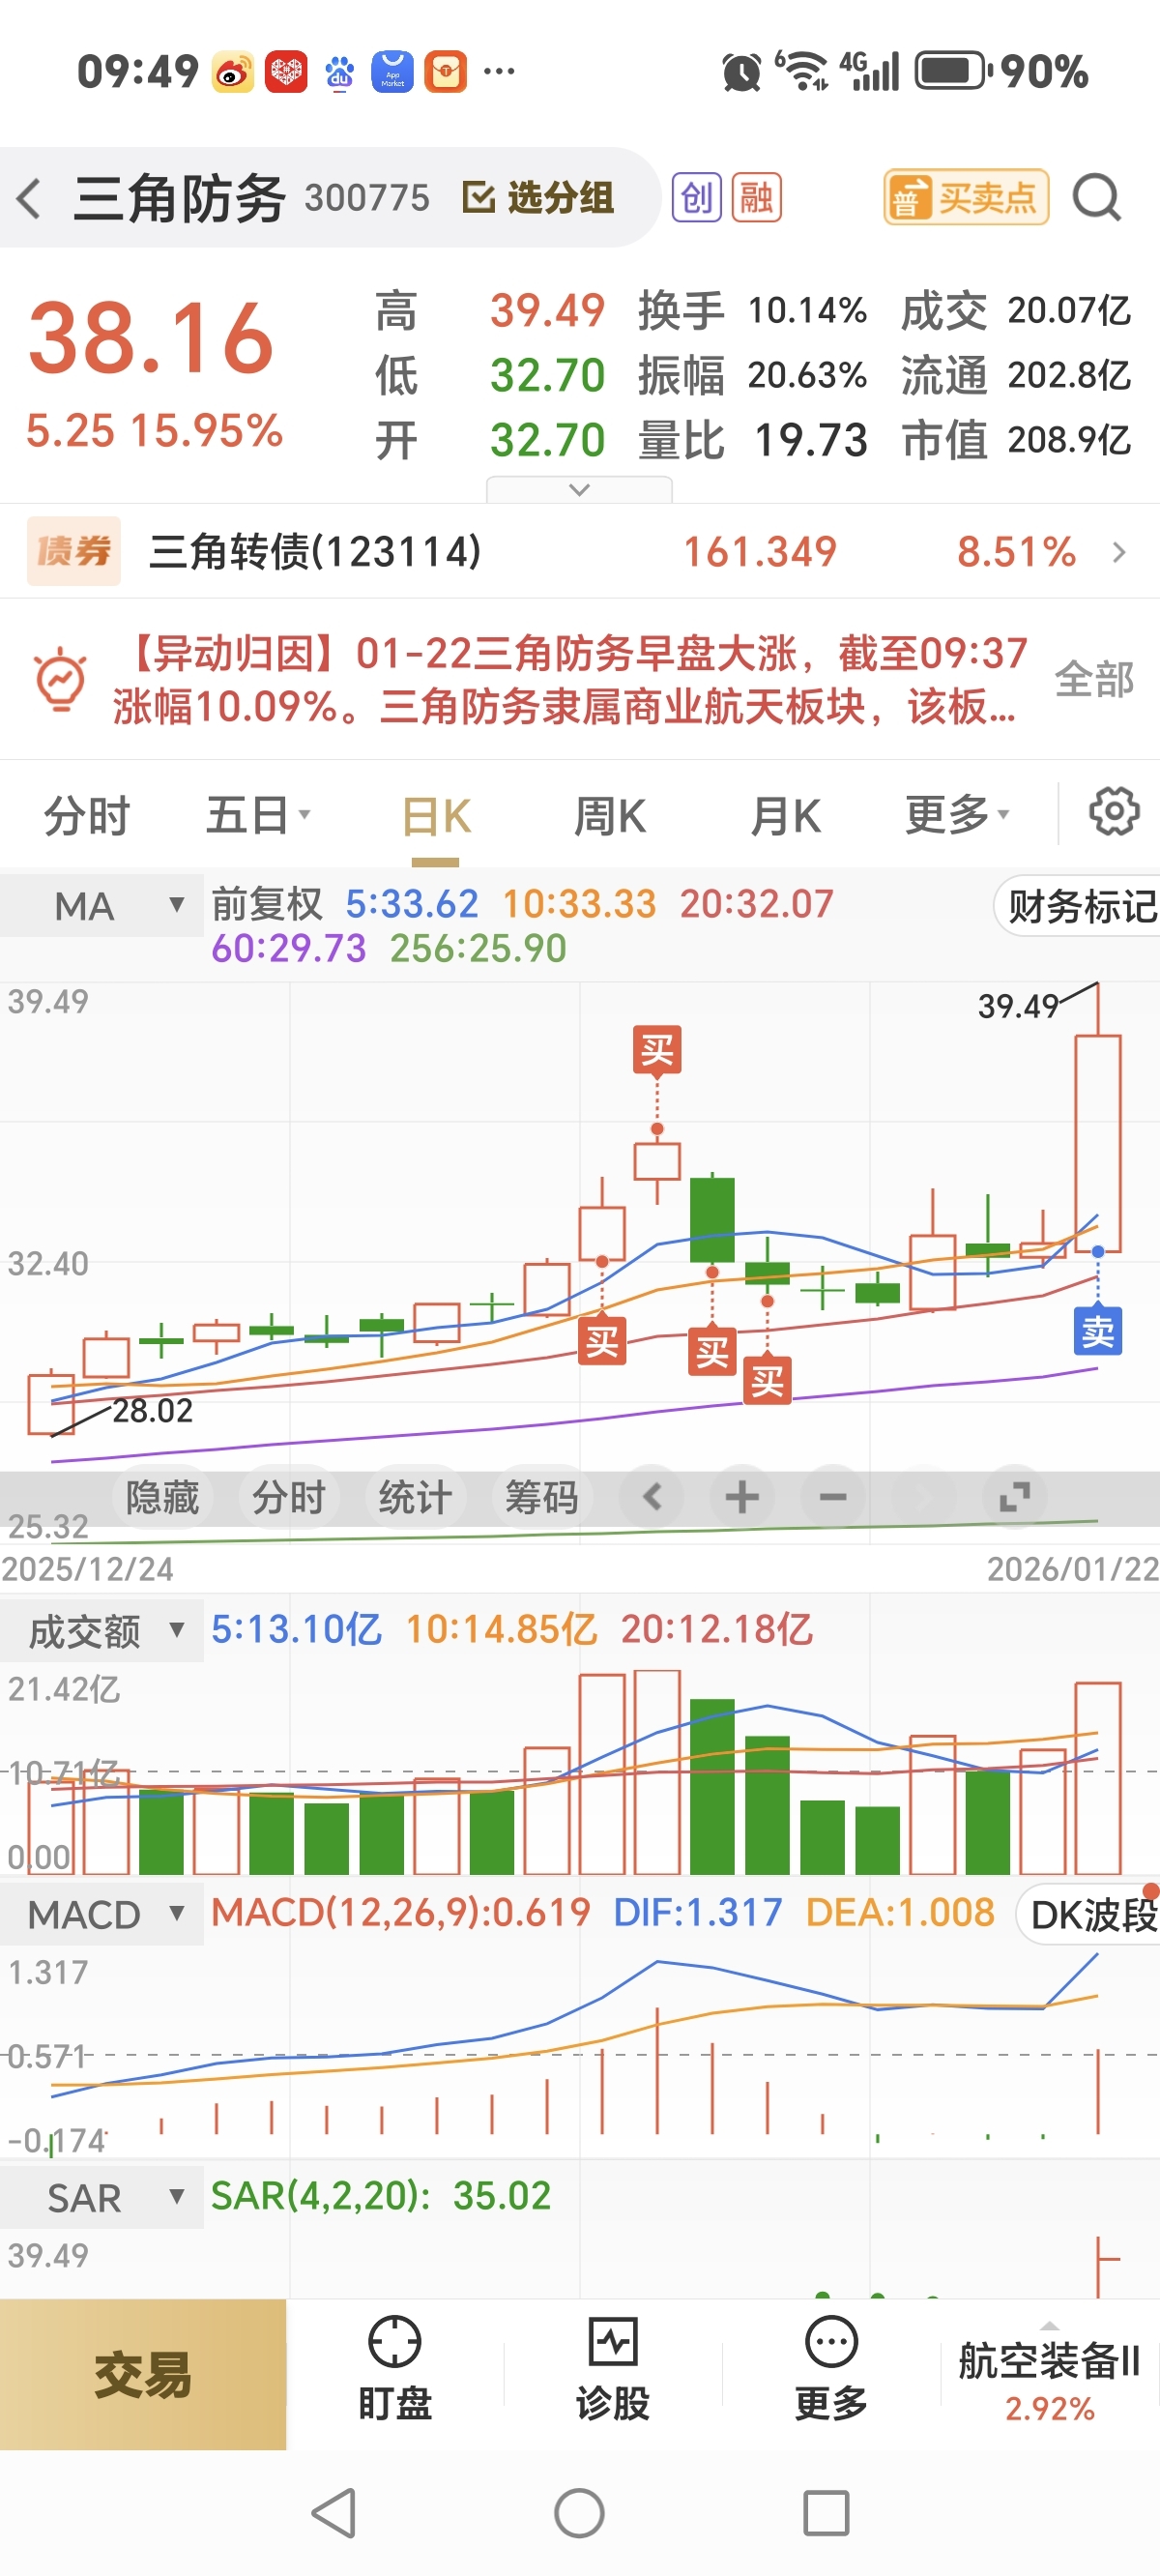The image size is (1160, 2576).
Task: Go back with the top-left arrow
Action: [x=29, y=198]
